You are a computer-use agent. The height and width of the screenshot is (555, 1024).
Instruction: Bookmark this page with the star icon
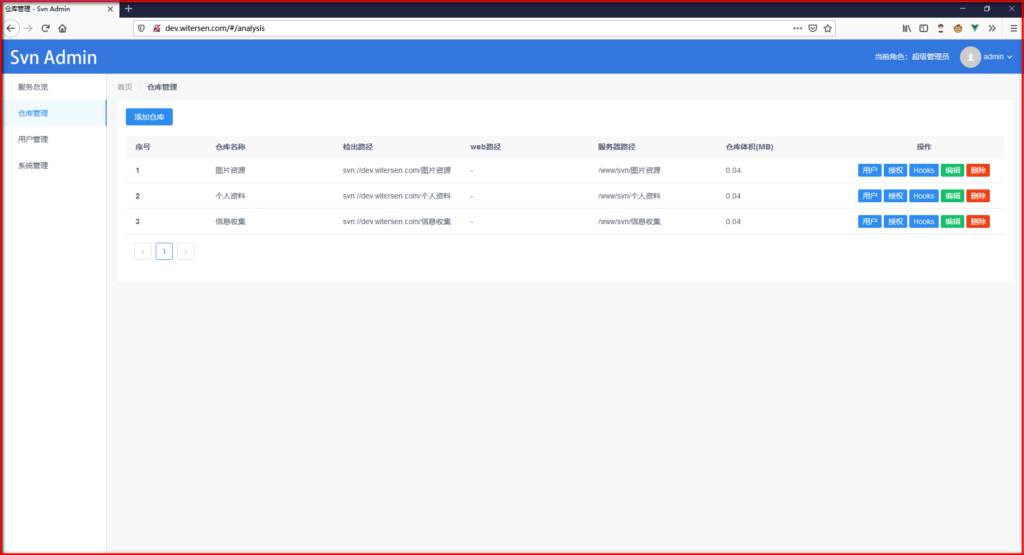[827, 28]
